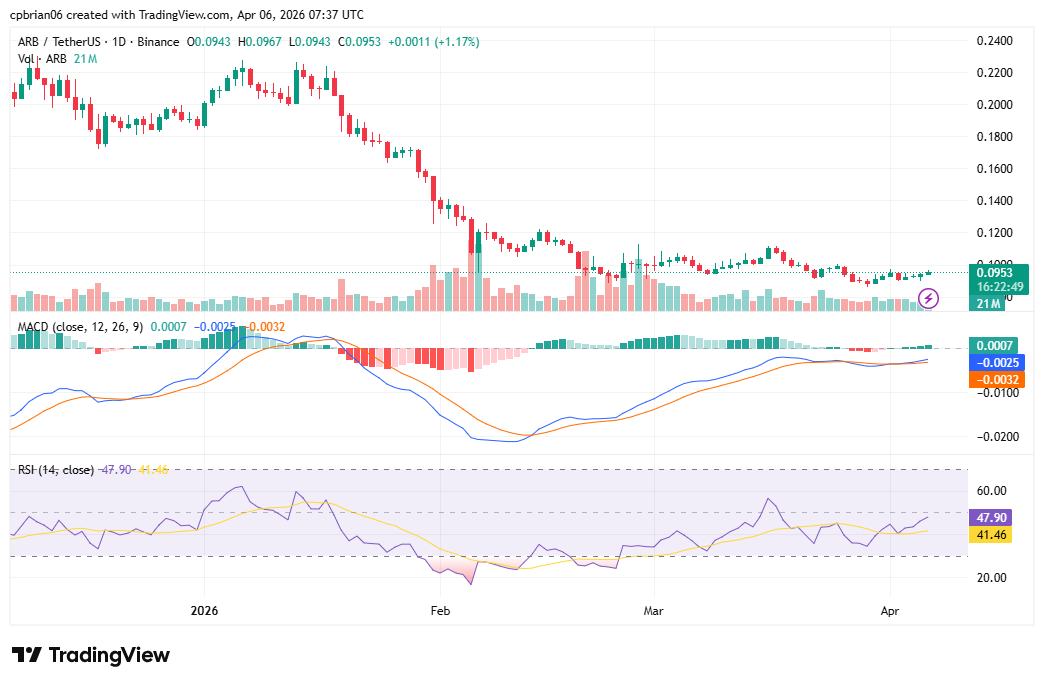Select the Feb label on time axis

(x=439, y=610)
